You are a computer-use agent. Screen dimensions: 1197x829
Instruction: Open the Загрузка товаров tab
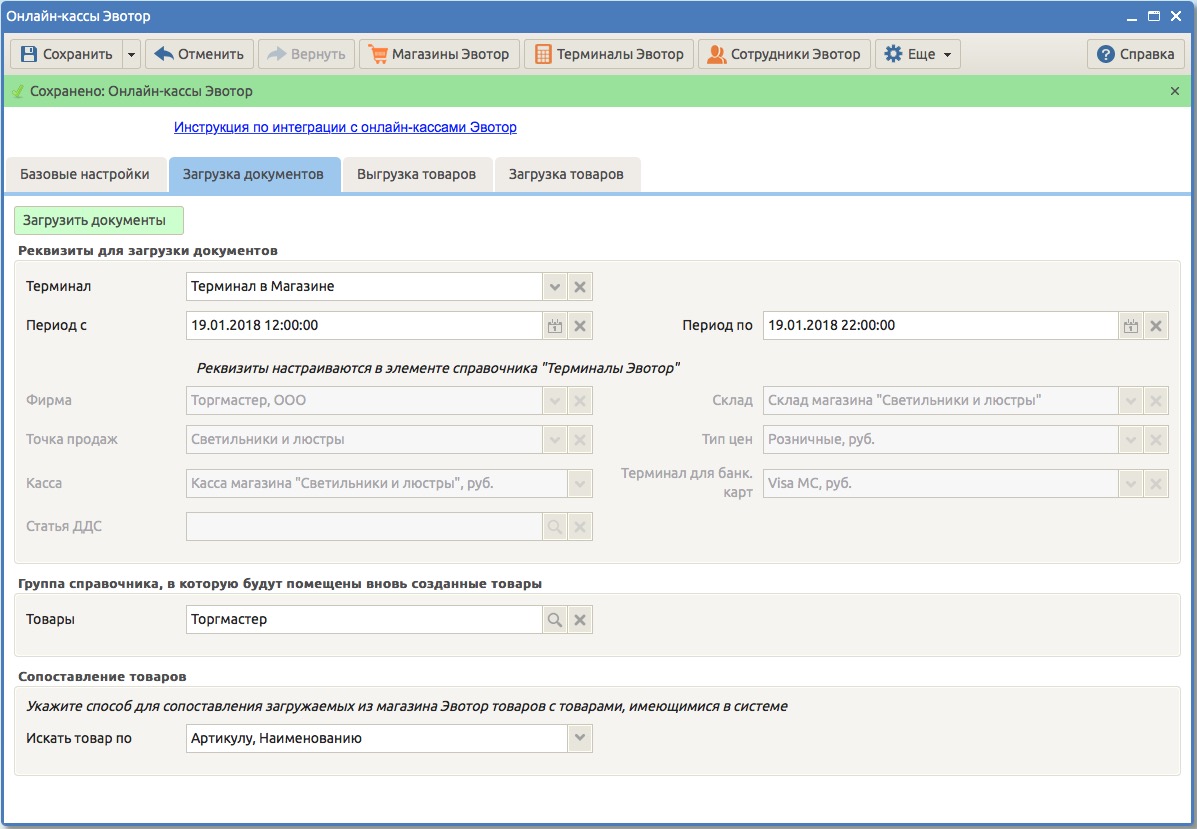pos(566,175)
